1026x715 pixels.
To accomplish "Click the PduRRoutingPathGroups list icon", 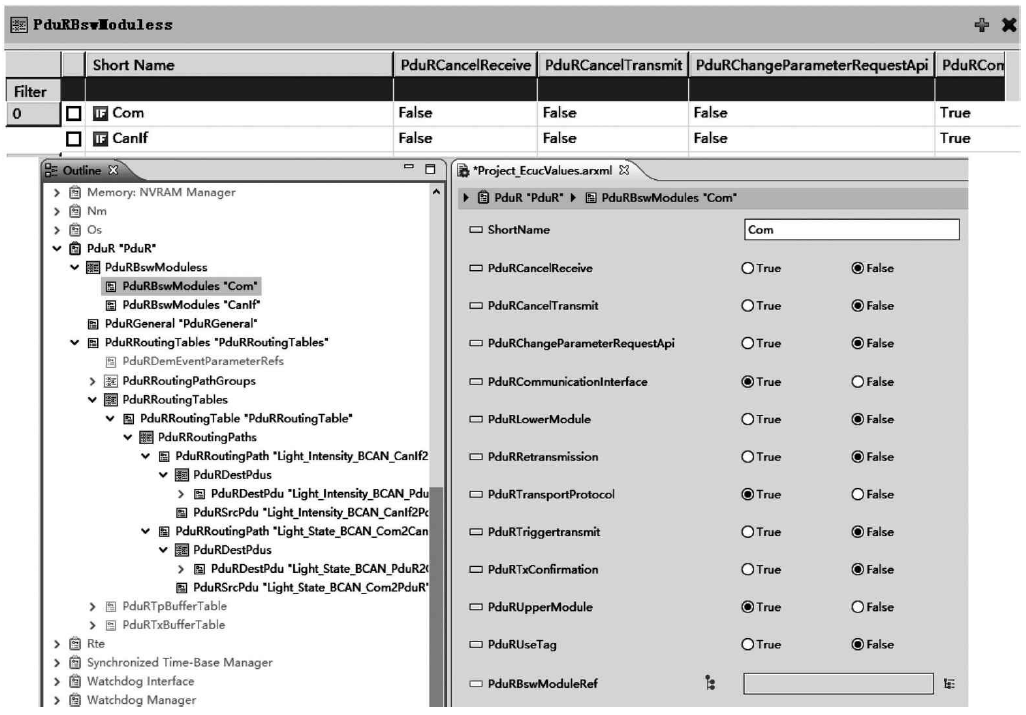I will coord(111,381).
